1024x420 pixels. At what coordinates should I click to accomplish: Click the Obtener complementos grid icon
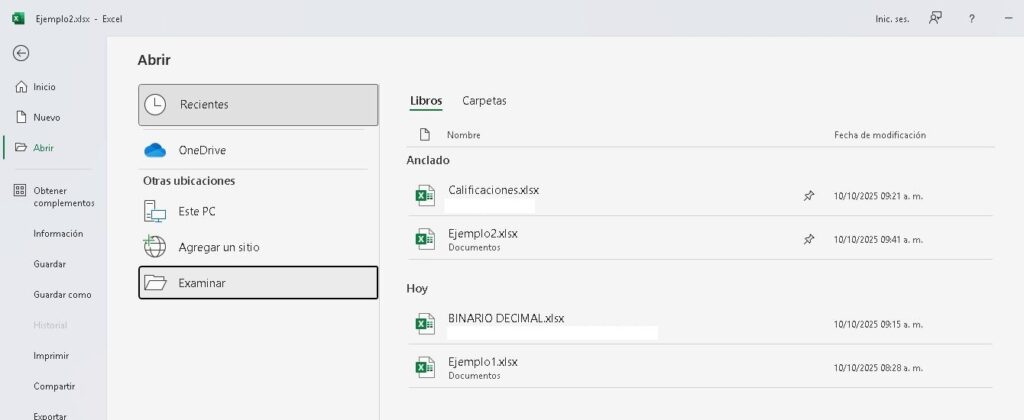pos(20,191)
